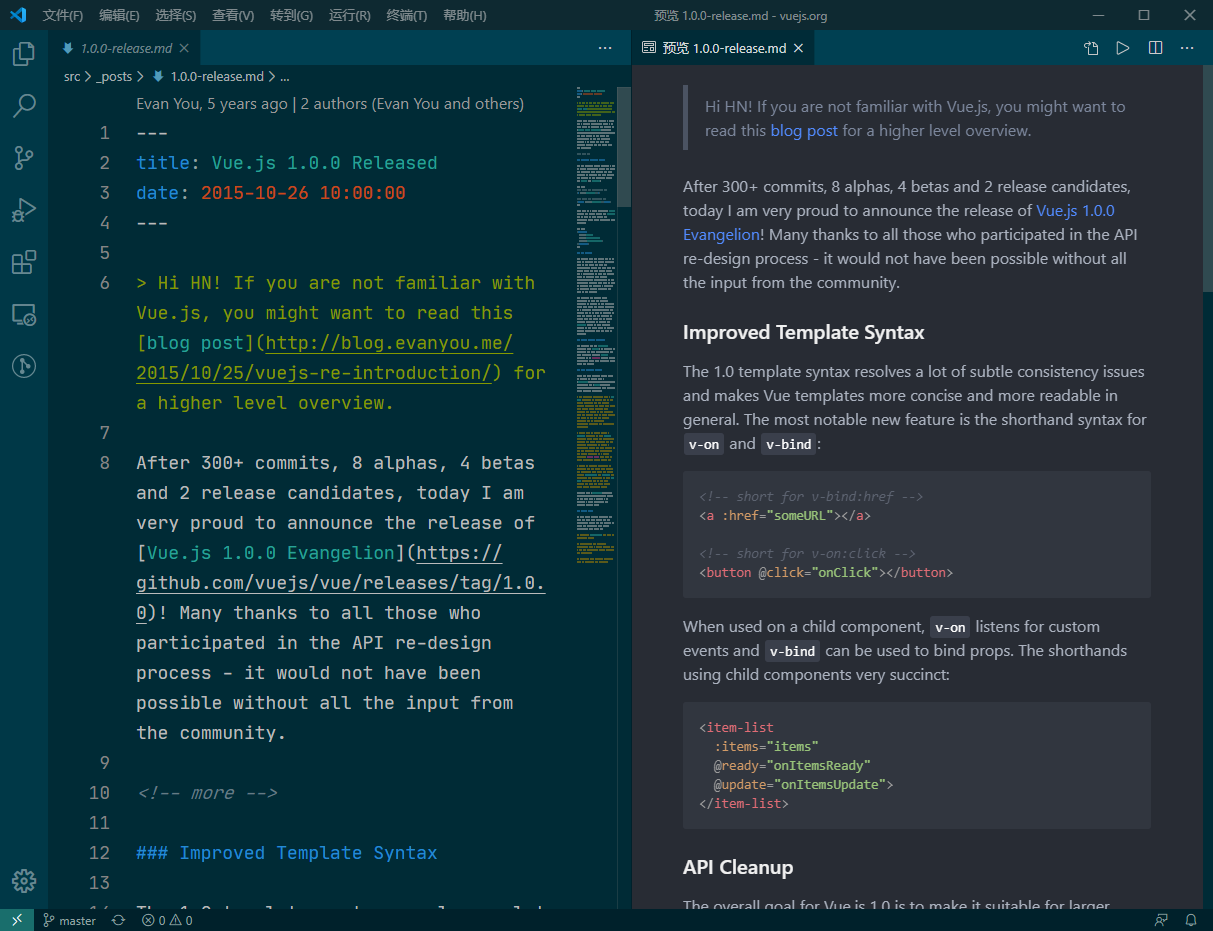Image resolution: width=1213 pixels, height=931 pixels.
Task: Click 'Improved Template Syntax' heading in preview
Action: click(804, 332)
